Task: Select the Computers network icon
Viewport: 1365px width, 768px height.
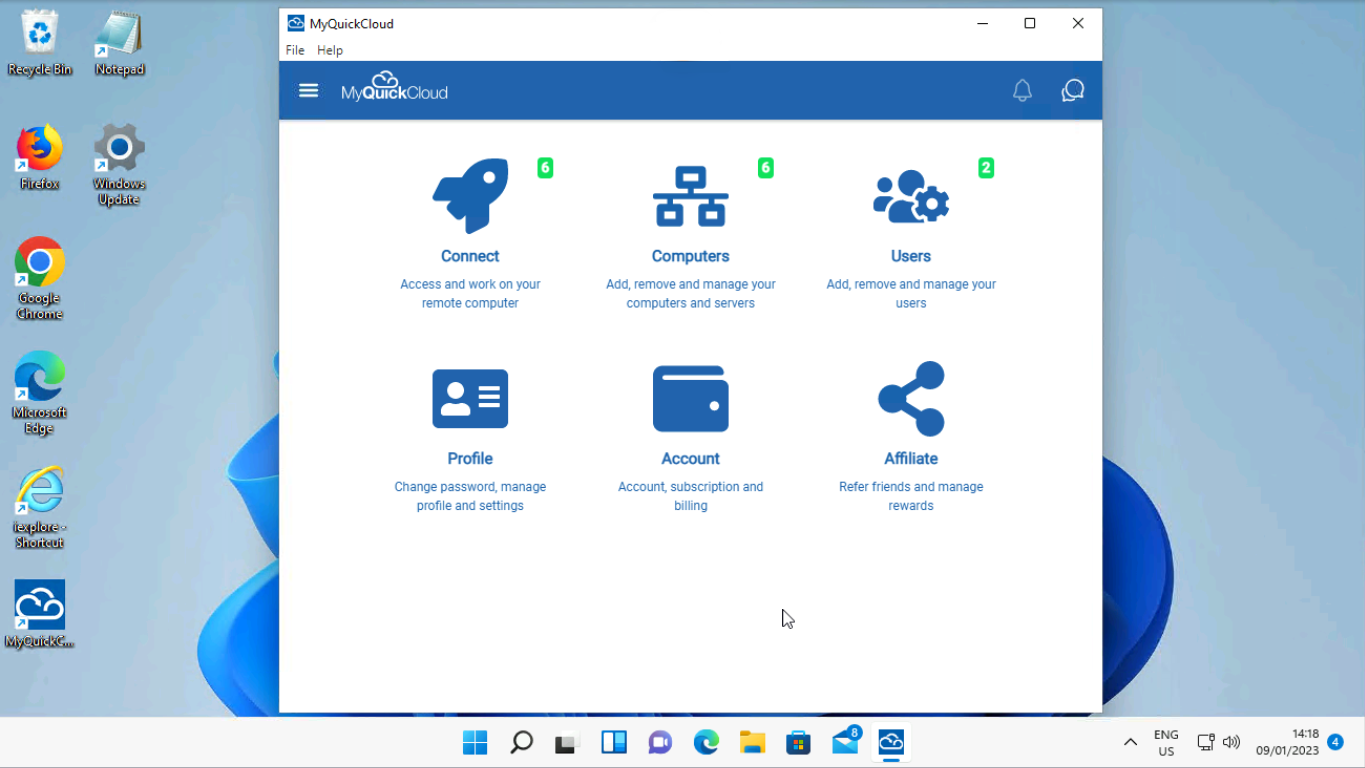Action: coord(690,196)
